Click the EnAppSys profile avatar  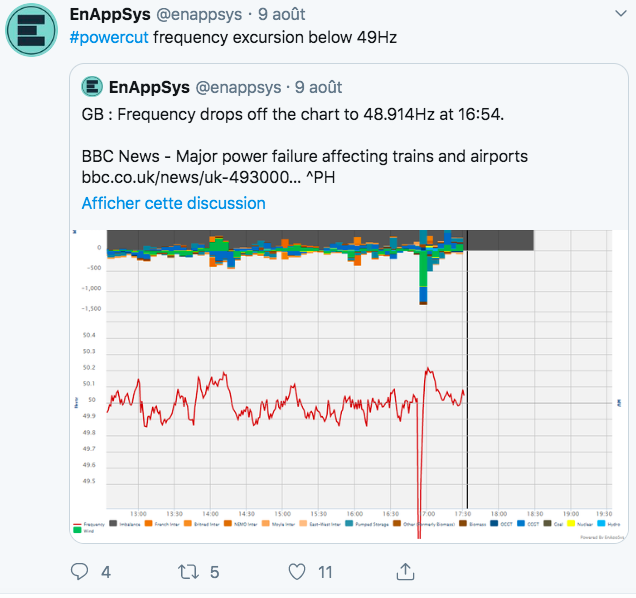pos(31,30)
